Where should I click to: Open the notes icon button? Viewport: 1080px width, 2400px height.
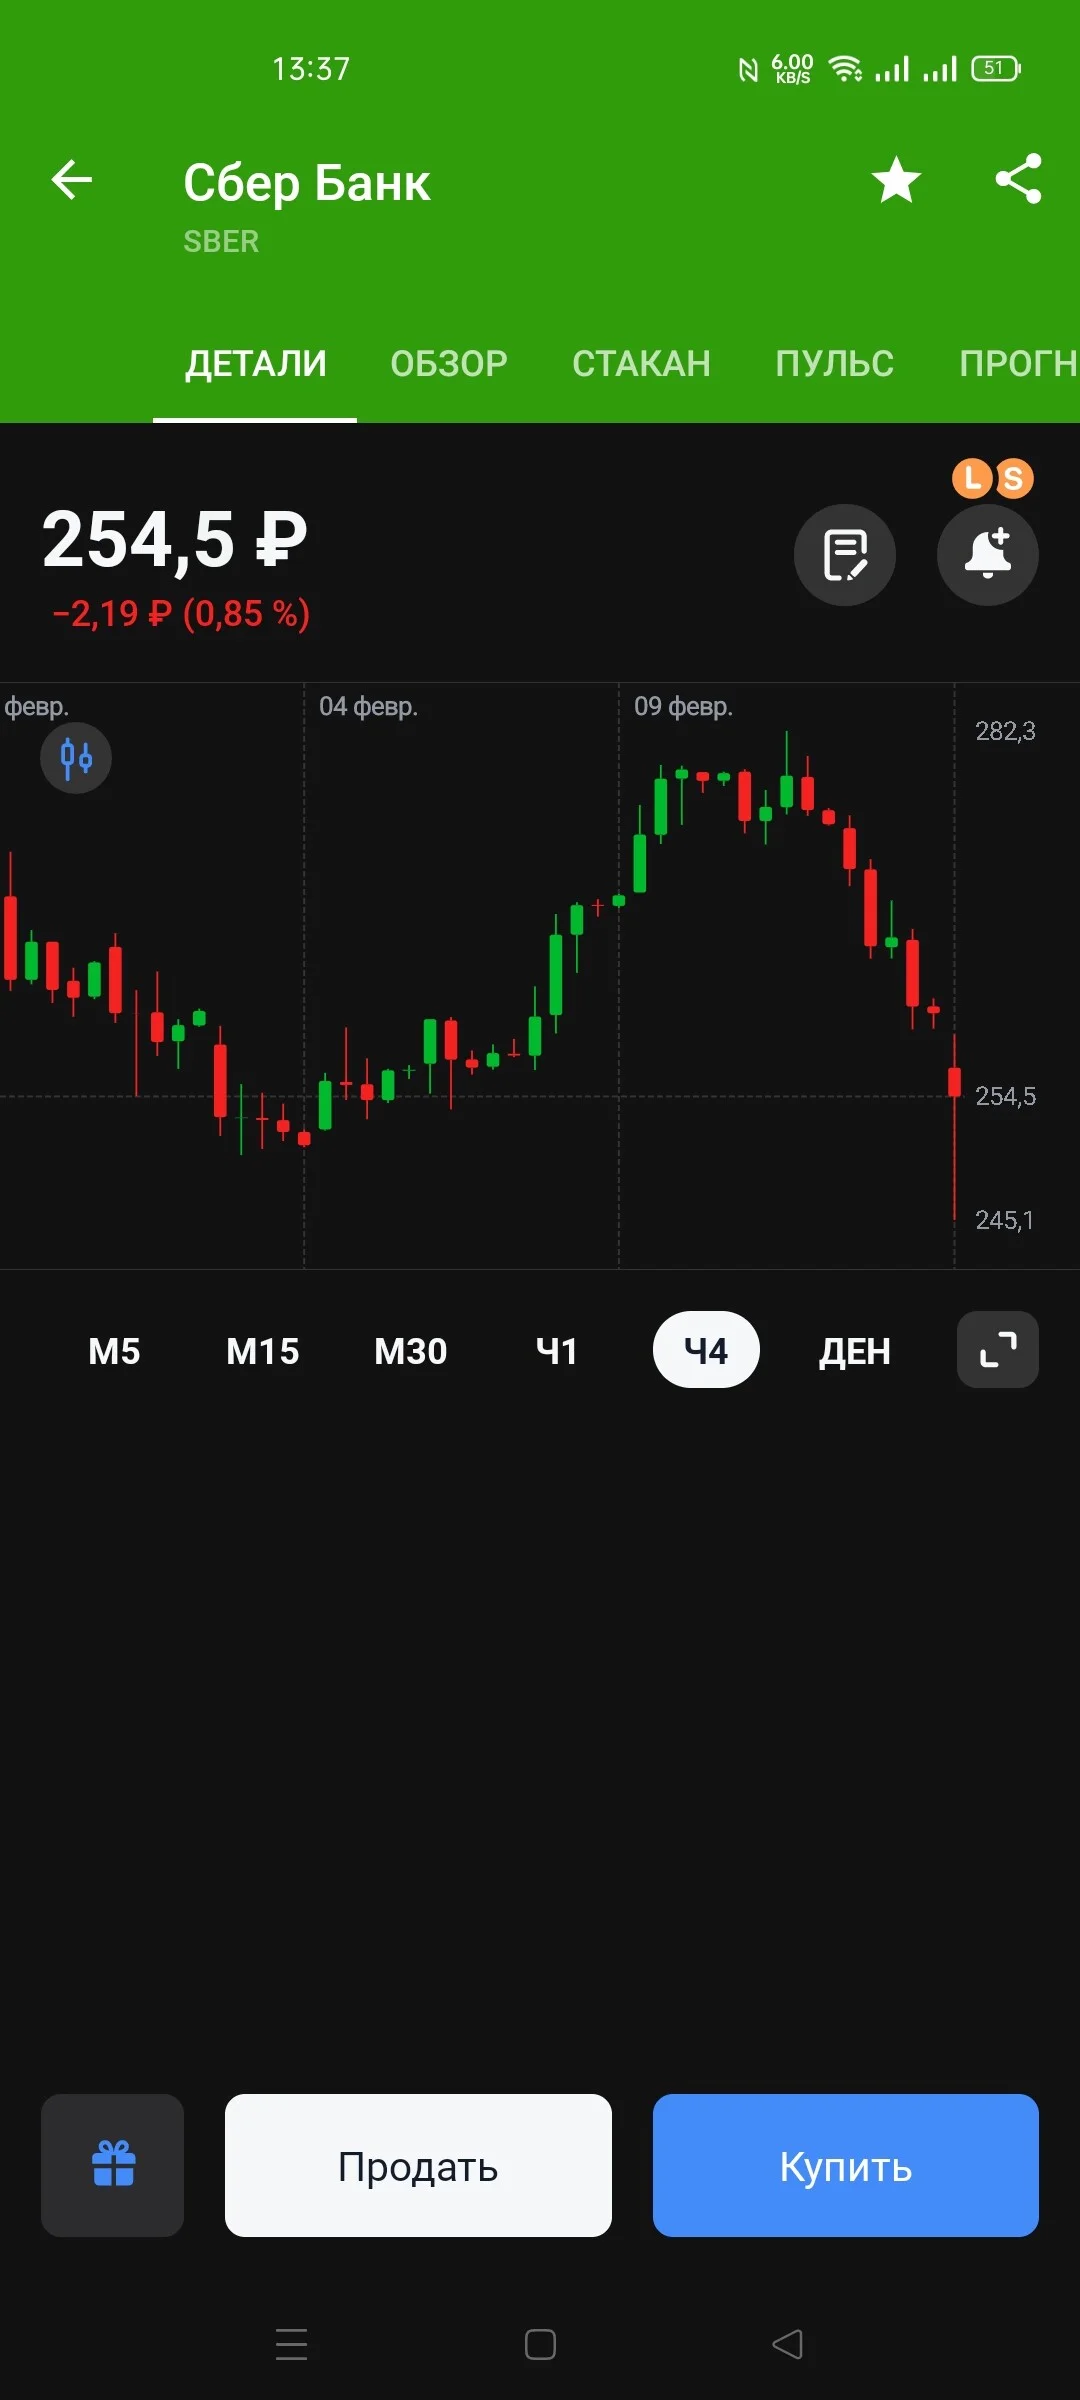coord(845,555)
